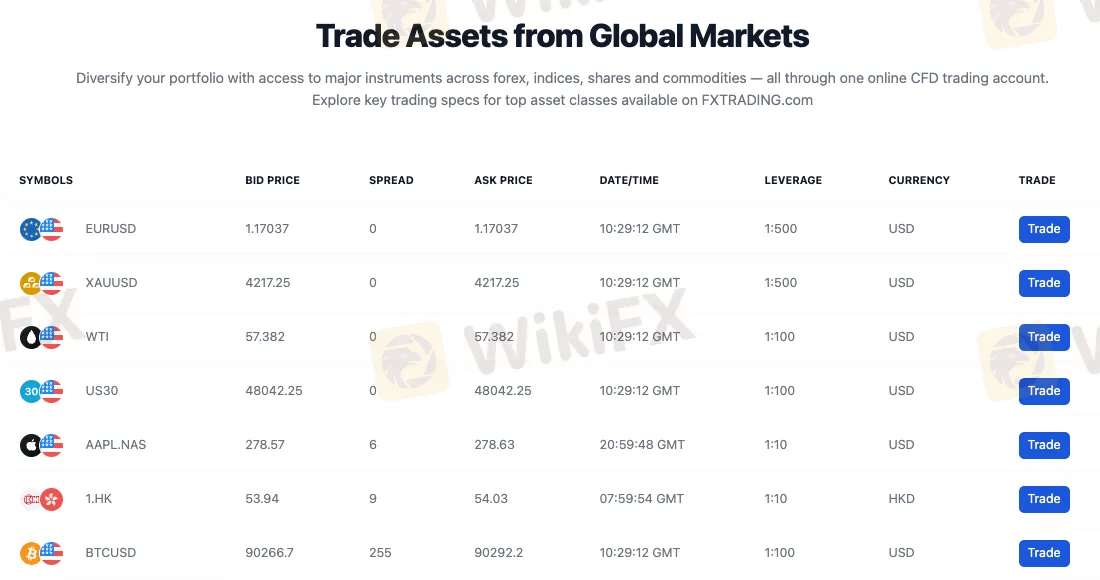Click the Trade button for XAUUSD
Viewport: 1100px width, 580px height.
click(1044, 283)
